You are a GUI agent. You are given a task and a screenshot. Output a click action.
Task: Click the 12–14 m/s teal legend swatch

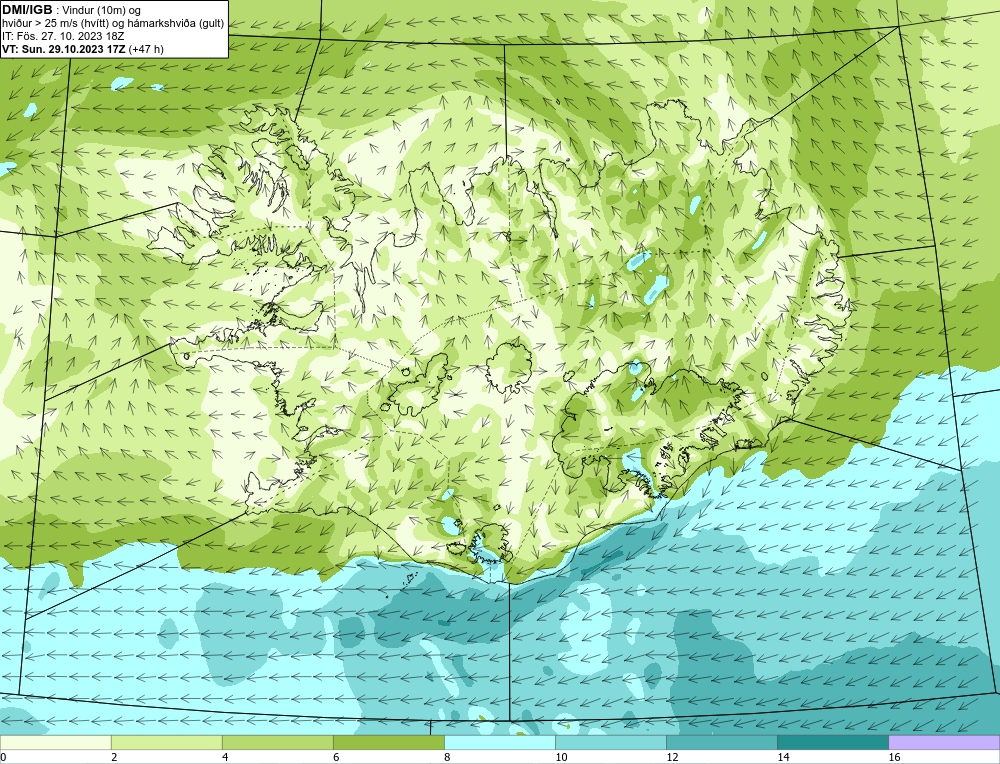coord(721,742)
